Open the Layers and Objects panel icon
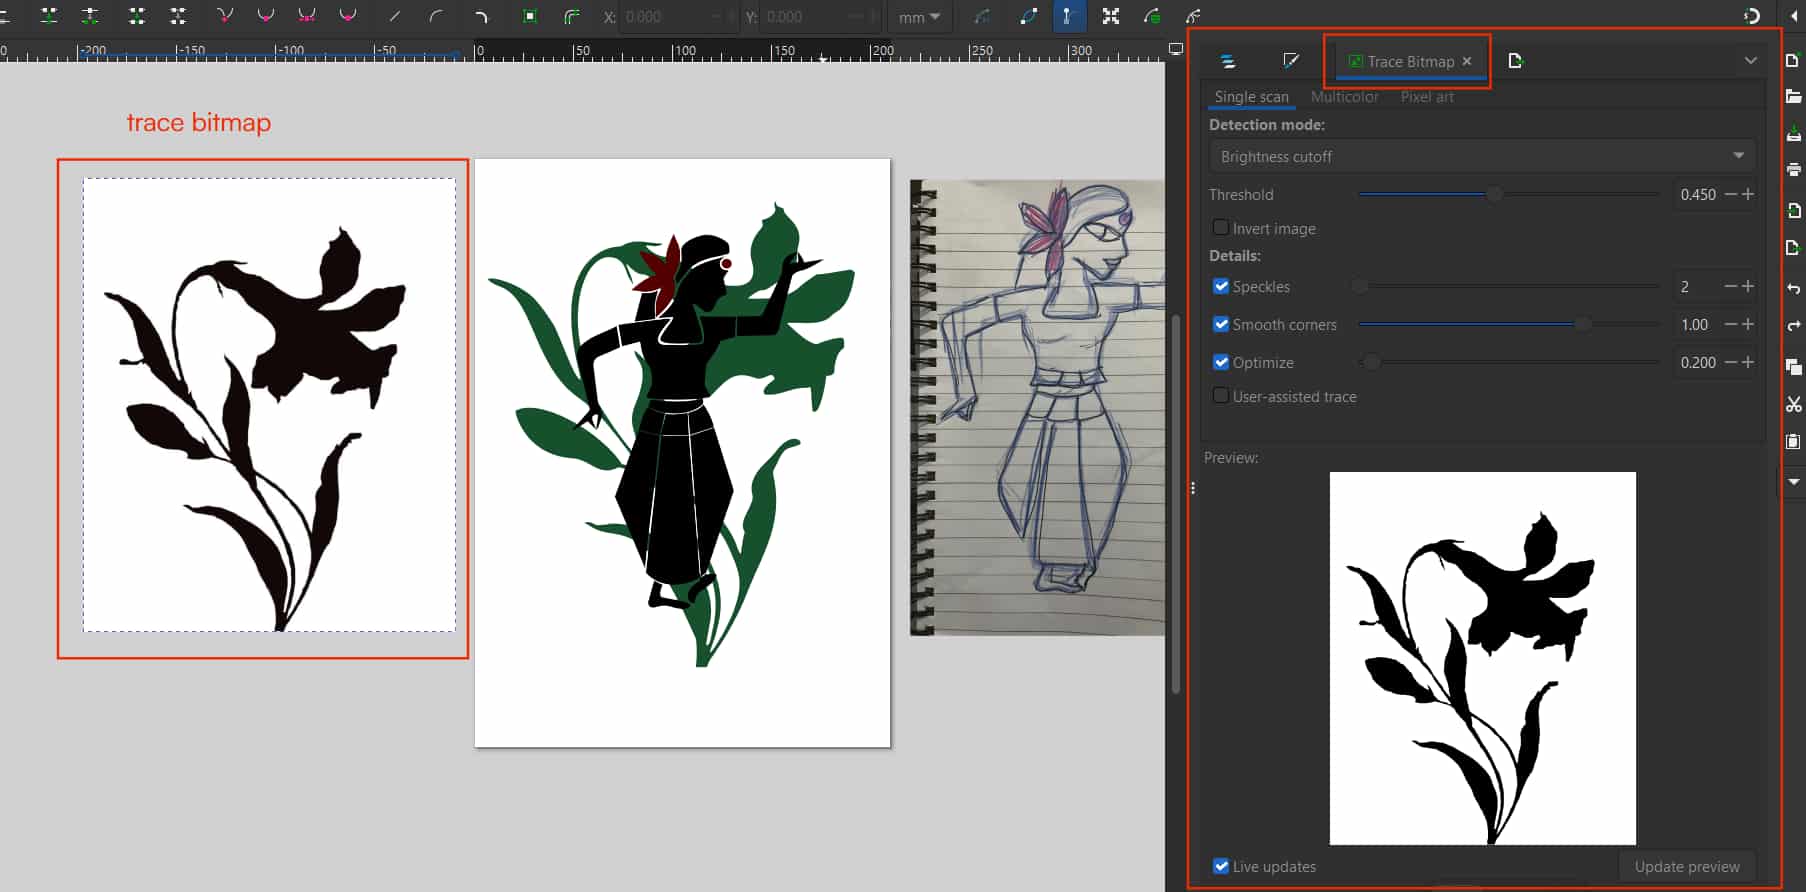The height and width of the screenshot is (892, 1806). click(1228, 61)
